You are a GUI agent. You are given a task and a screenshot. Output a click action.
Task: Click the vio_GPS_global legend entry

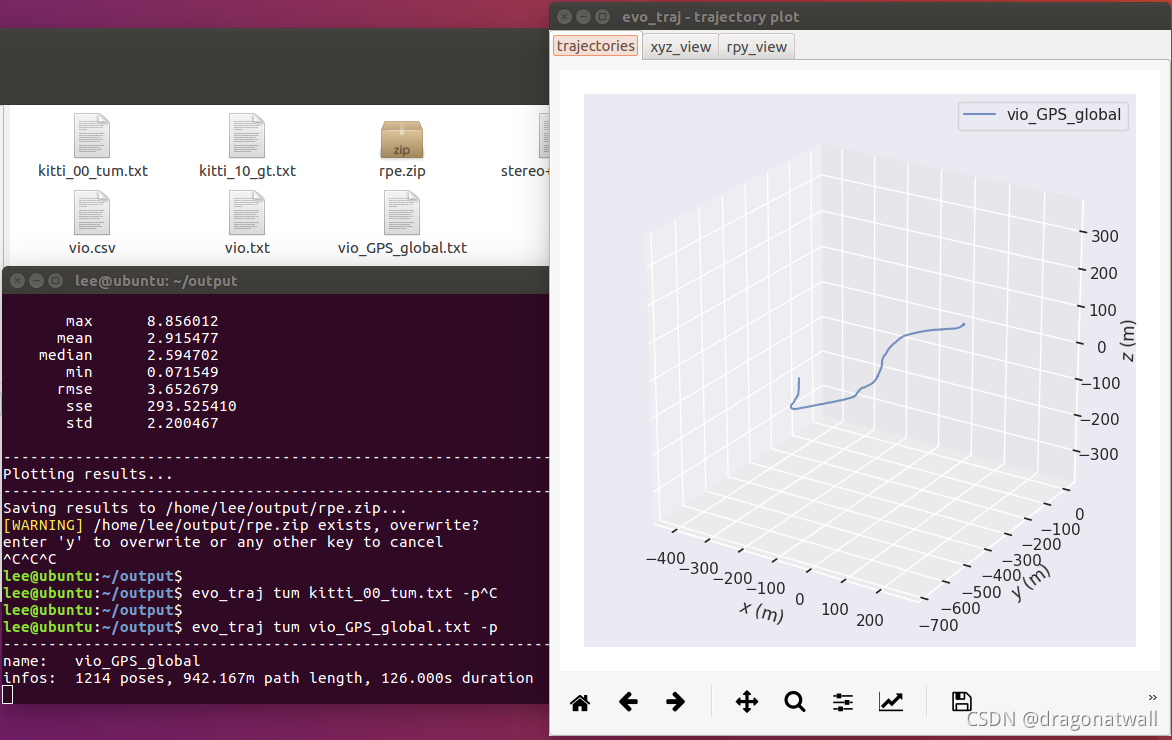pos(1043,114)
